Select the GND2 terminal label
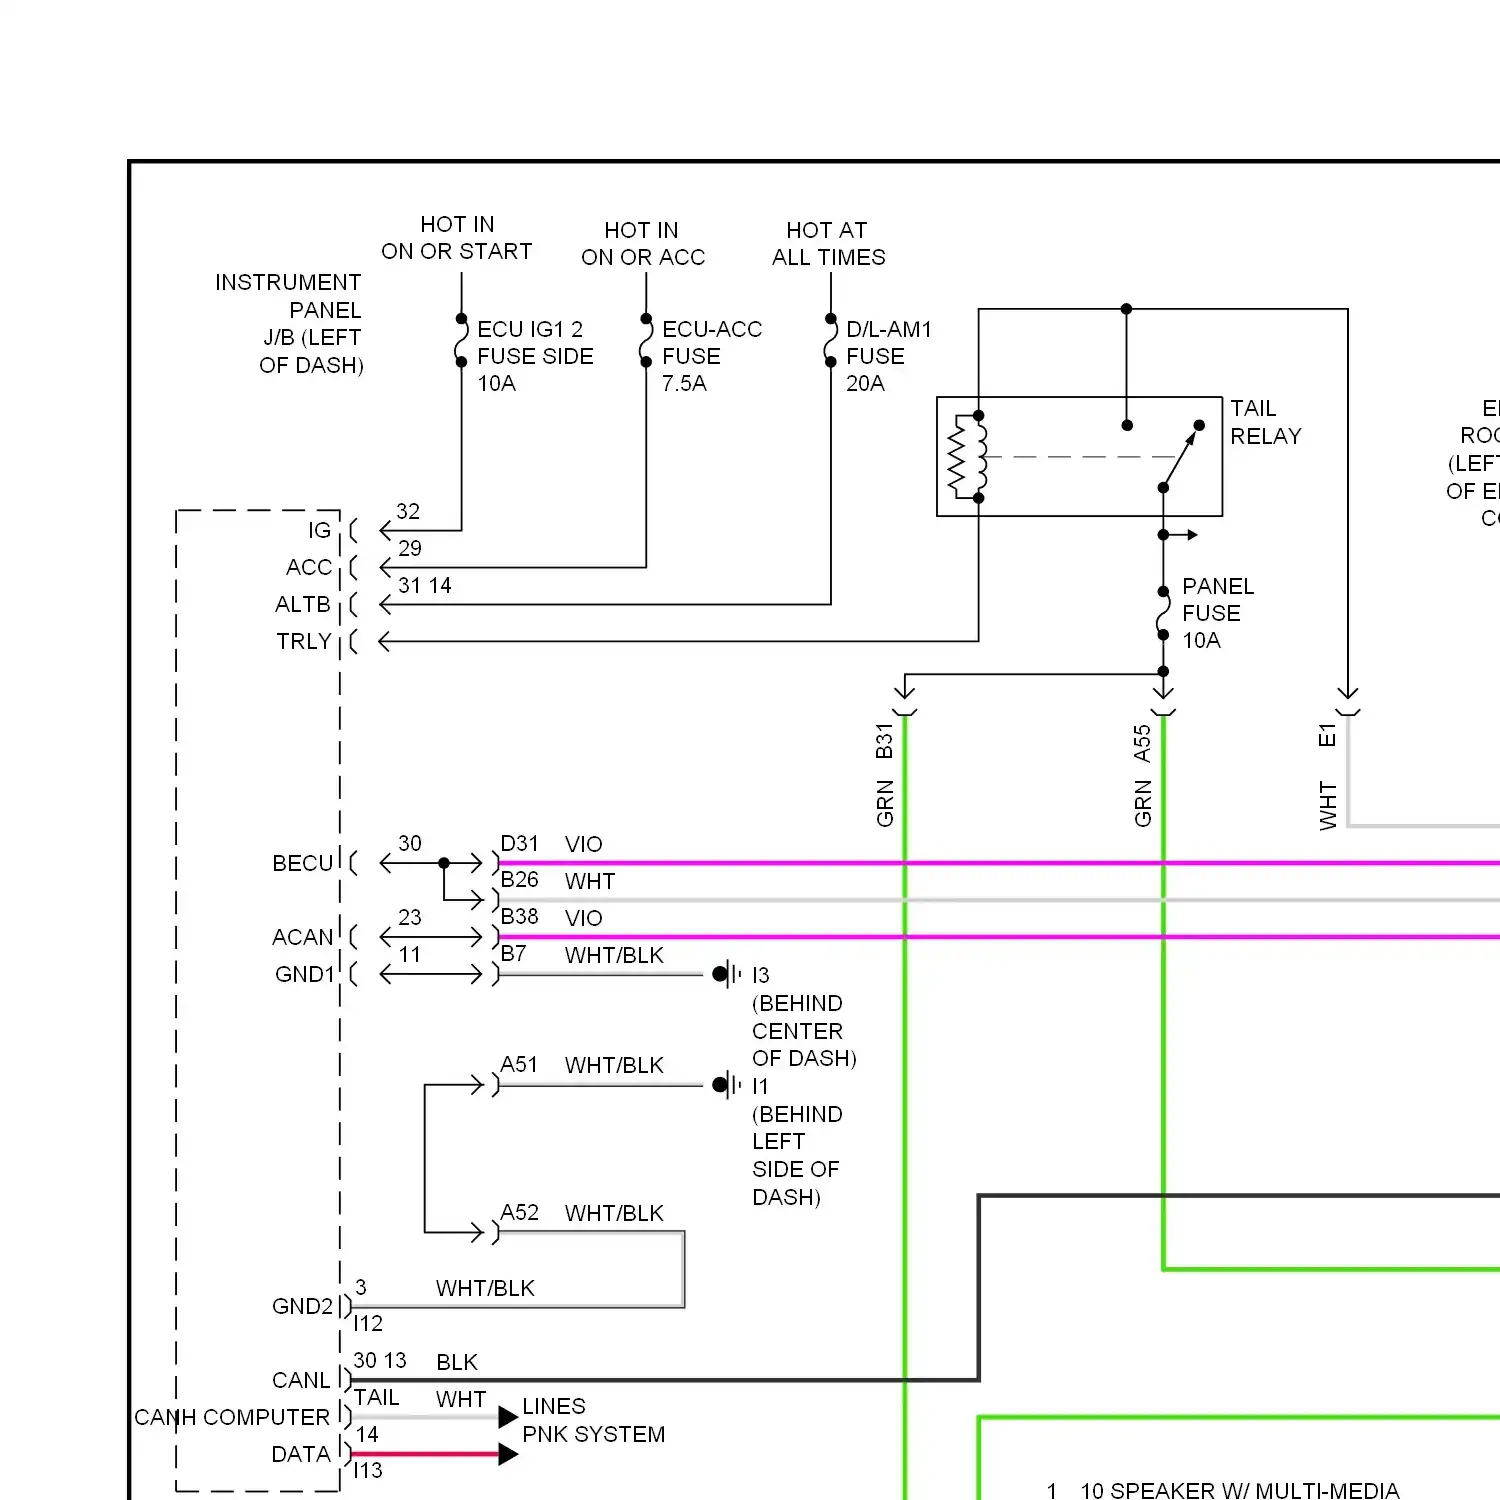The height and width of the screenshot is (1500, 1500). [302, 1306]
